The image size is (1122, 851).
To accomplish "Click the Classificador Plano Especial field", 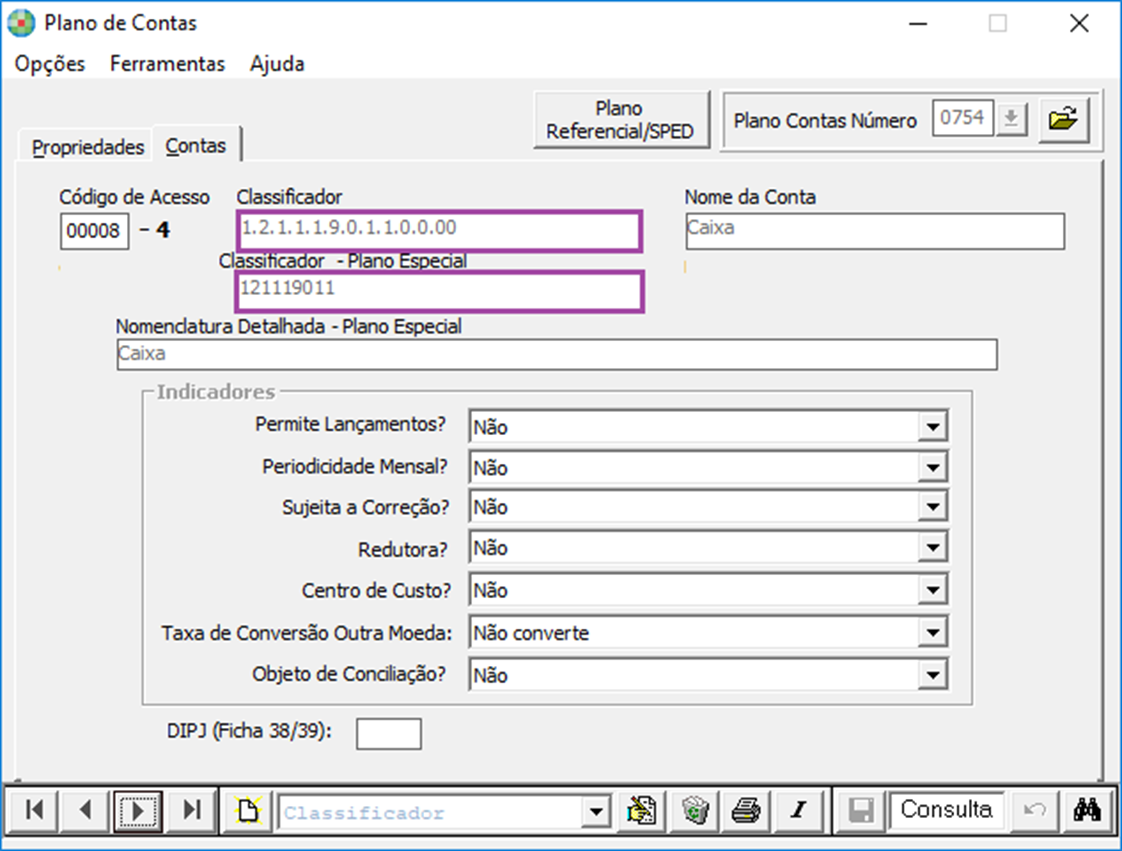I will [439, 291].
